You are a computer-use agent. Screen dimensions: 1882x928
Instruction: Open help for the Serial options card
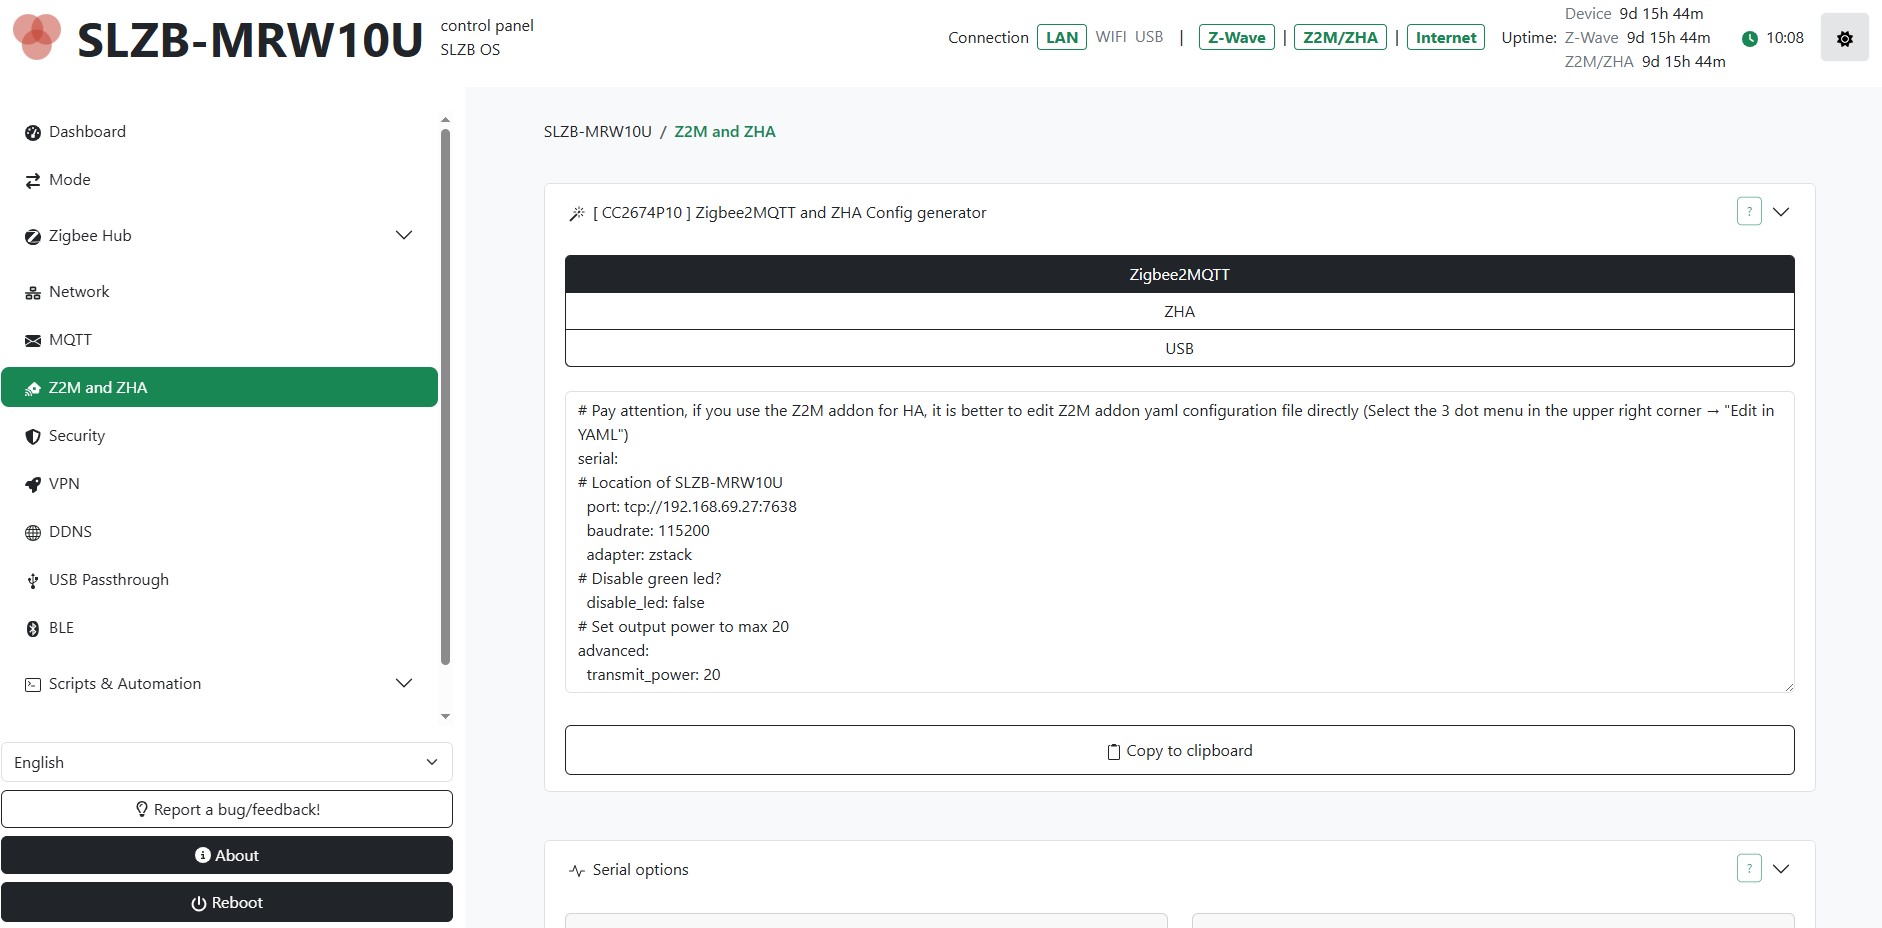(1749, 868)
